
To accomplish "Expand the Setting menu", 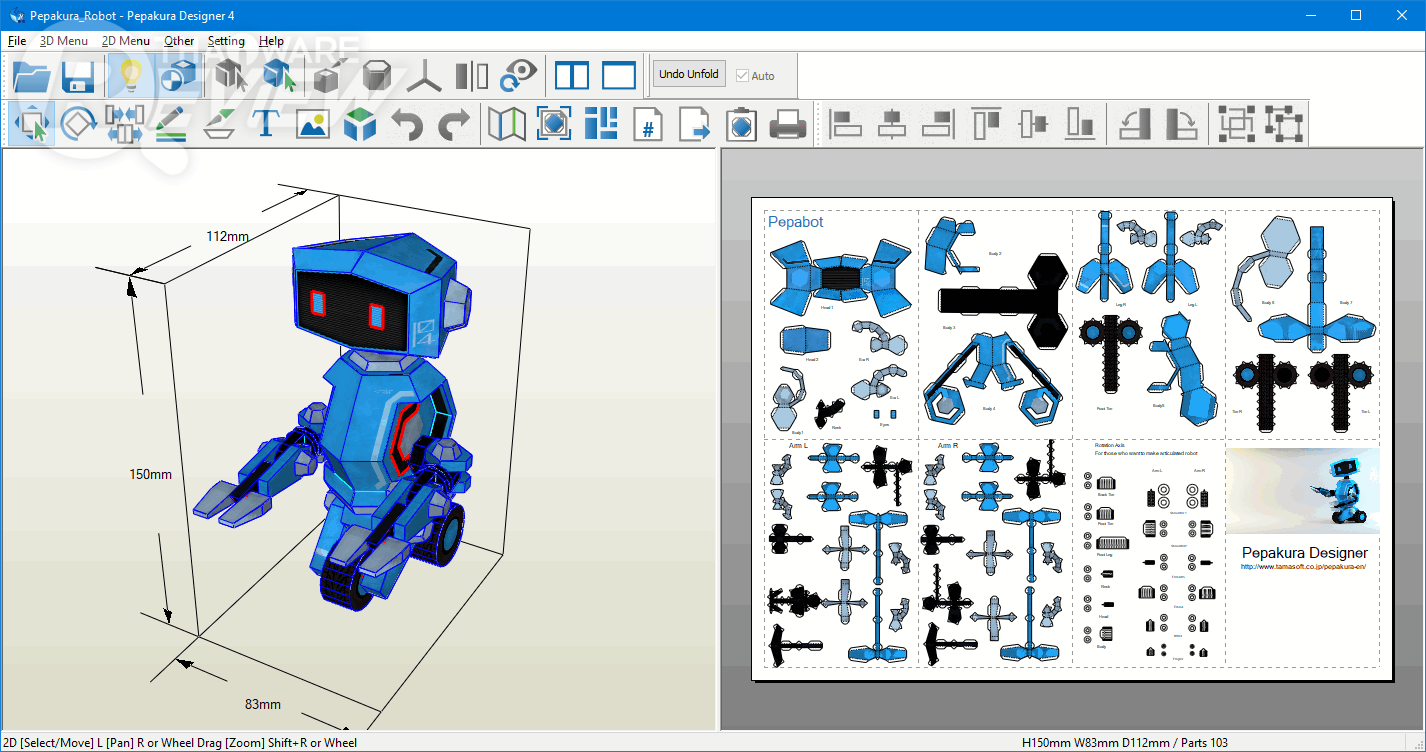I will 226,41.
